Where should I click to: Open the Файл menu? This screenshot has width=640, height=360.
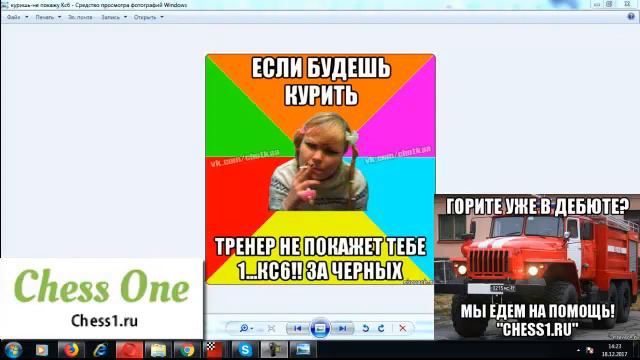tap(13, 17)
